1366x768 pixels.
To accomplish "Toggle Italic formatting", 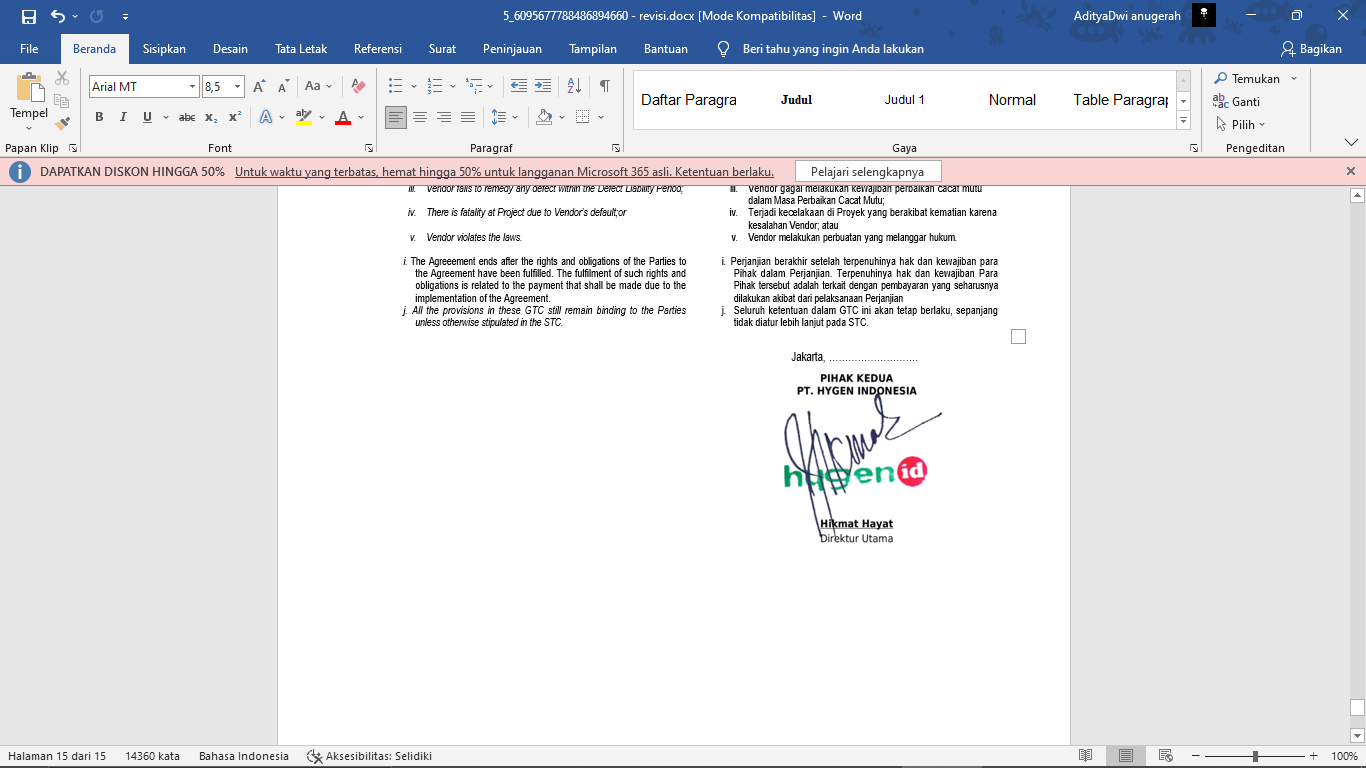I will tap(123, 117).
